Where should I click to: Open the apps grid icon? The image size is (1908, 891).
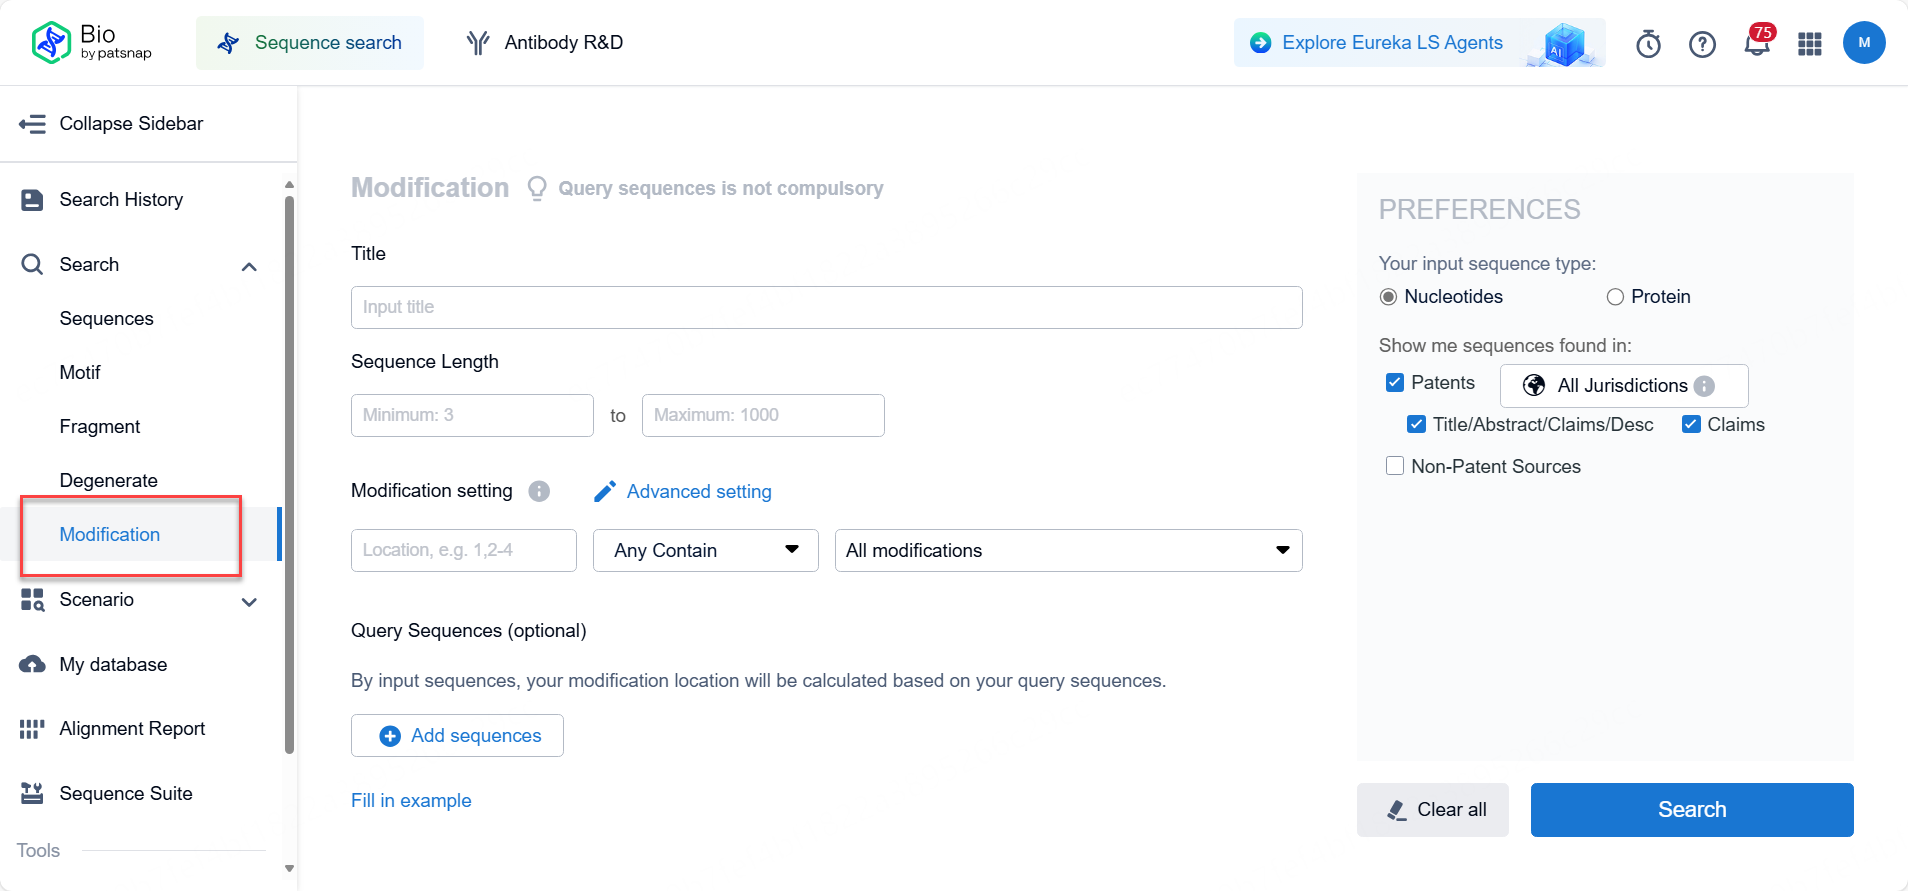[x=1810, y=44]
